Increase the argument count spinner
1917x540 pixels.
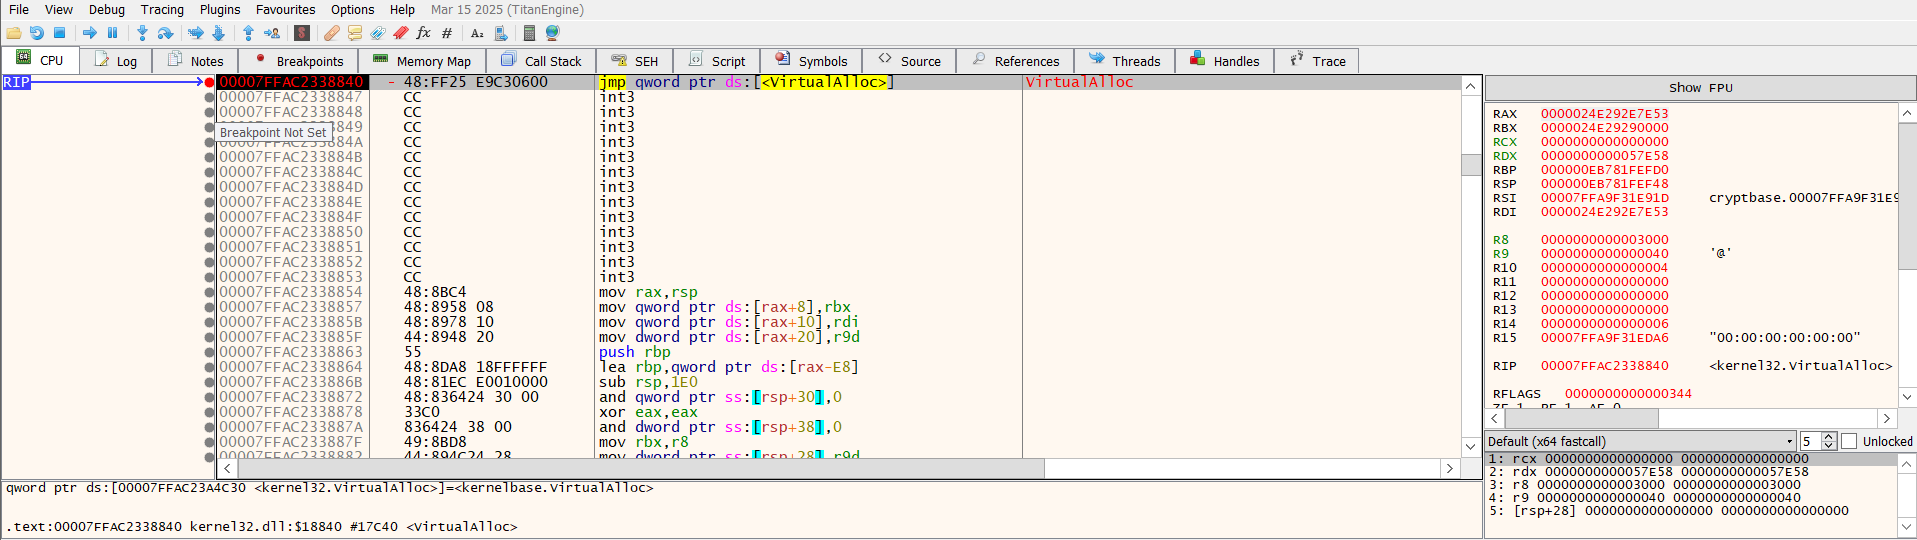point(1829,437)
